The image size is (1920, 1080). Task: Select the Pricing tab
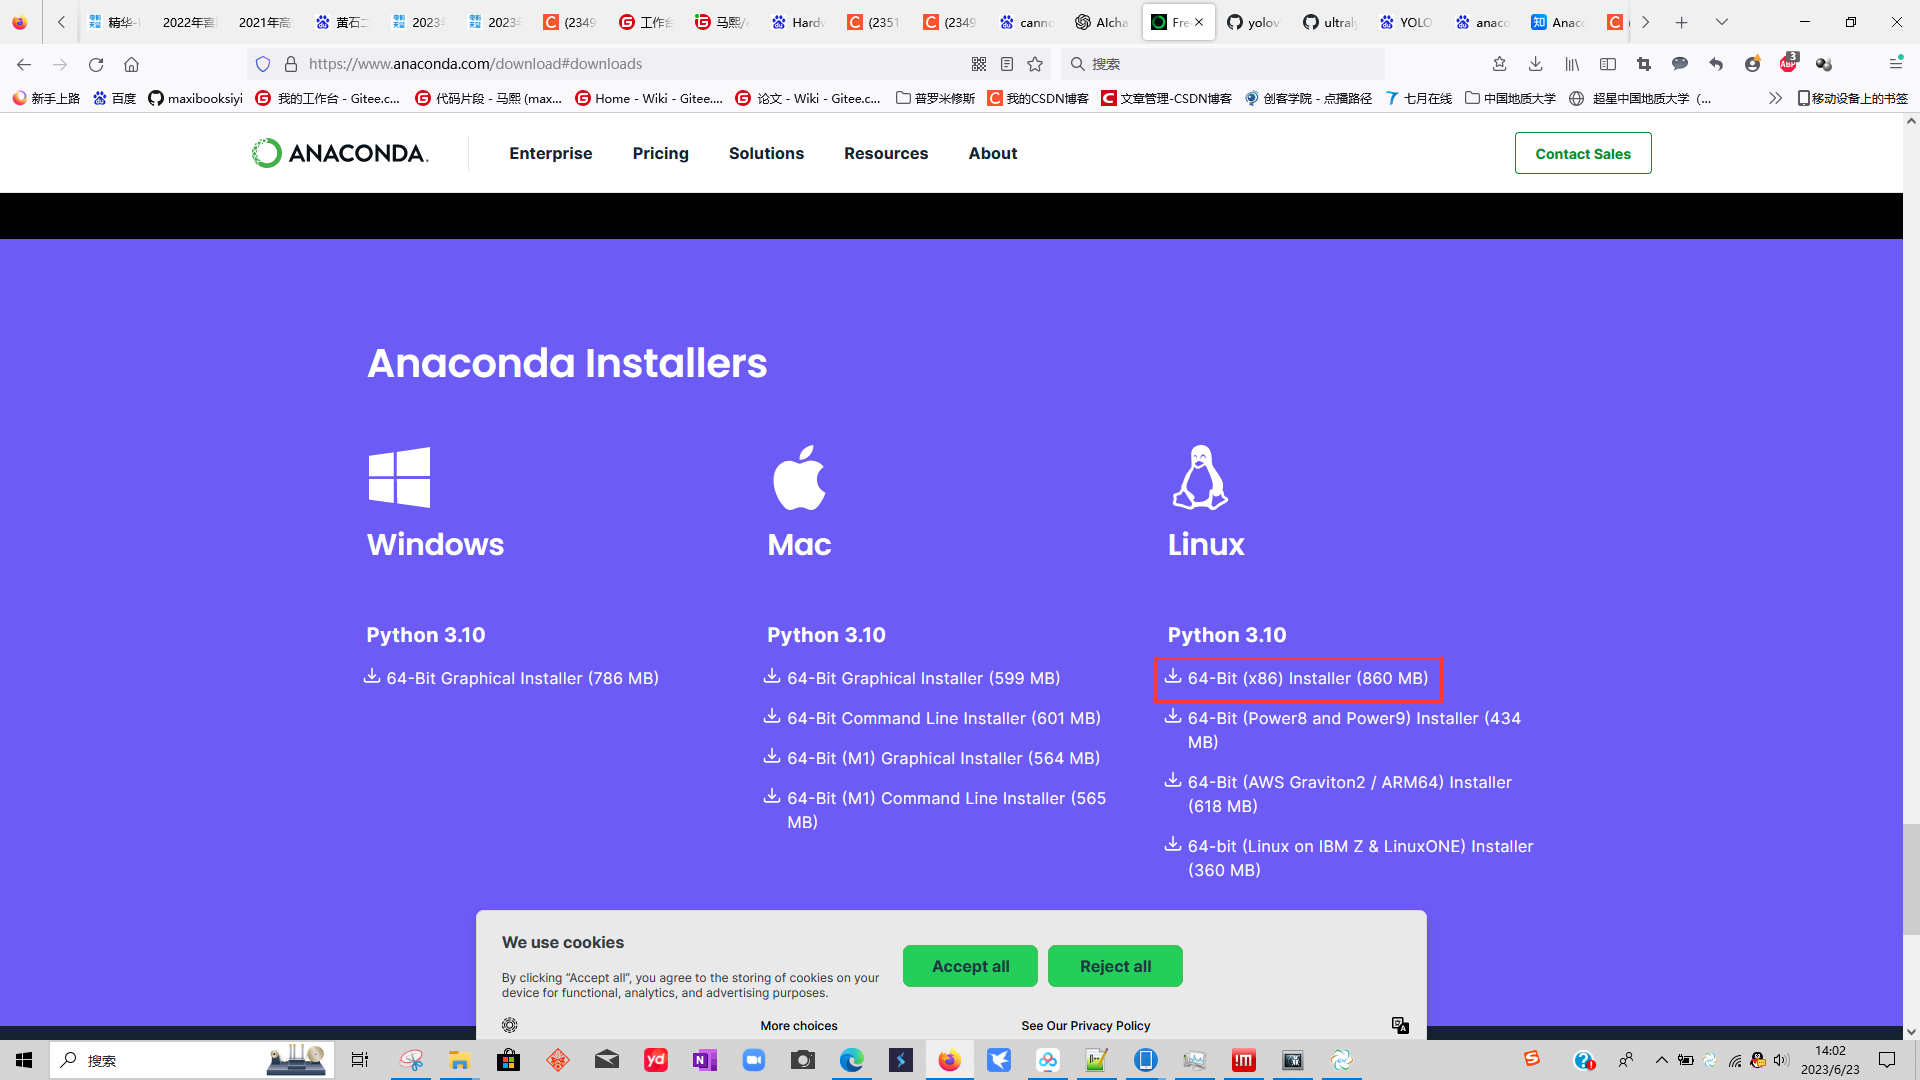point(659,153)
